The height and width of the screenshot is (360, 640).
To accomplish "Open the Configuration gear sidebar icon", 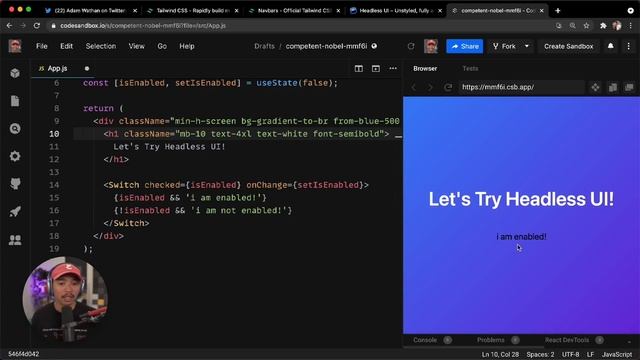I will (x=15, y=156).
